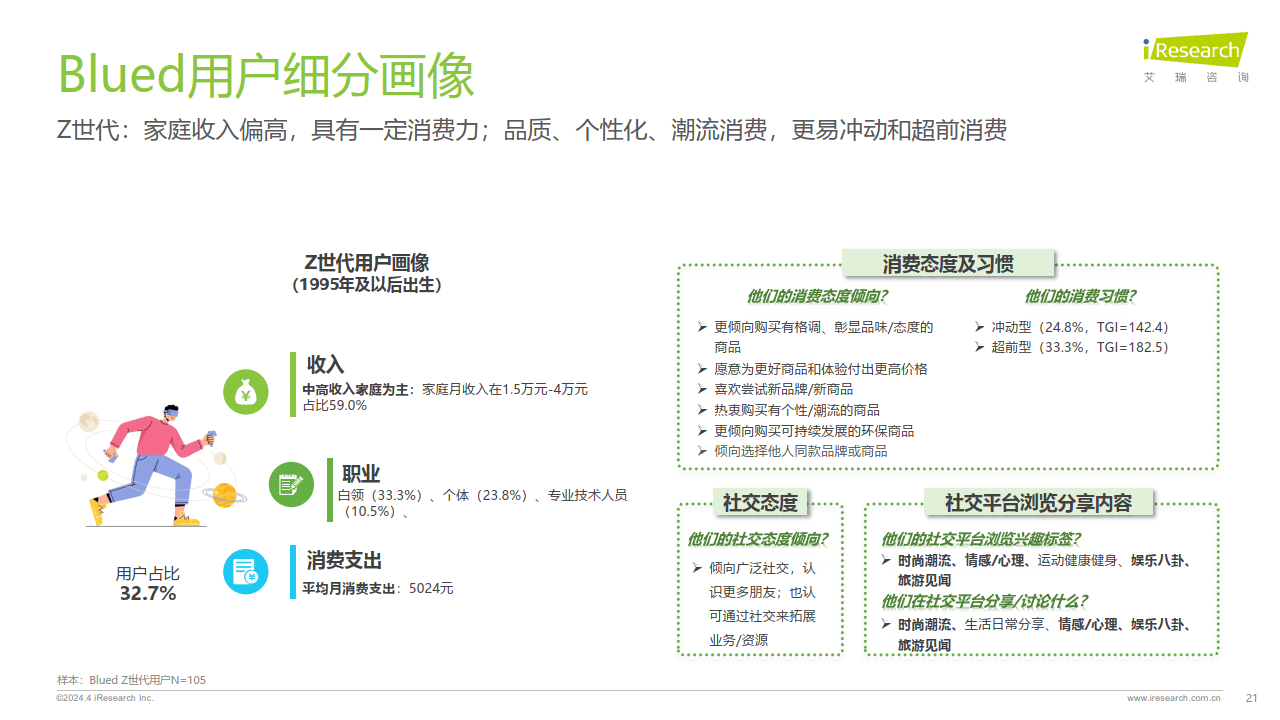Click the 社交态度 header box
The image size is (1280, 720).
coord(760,502)
